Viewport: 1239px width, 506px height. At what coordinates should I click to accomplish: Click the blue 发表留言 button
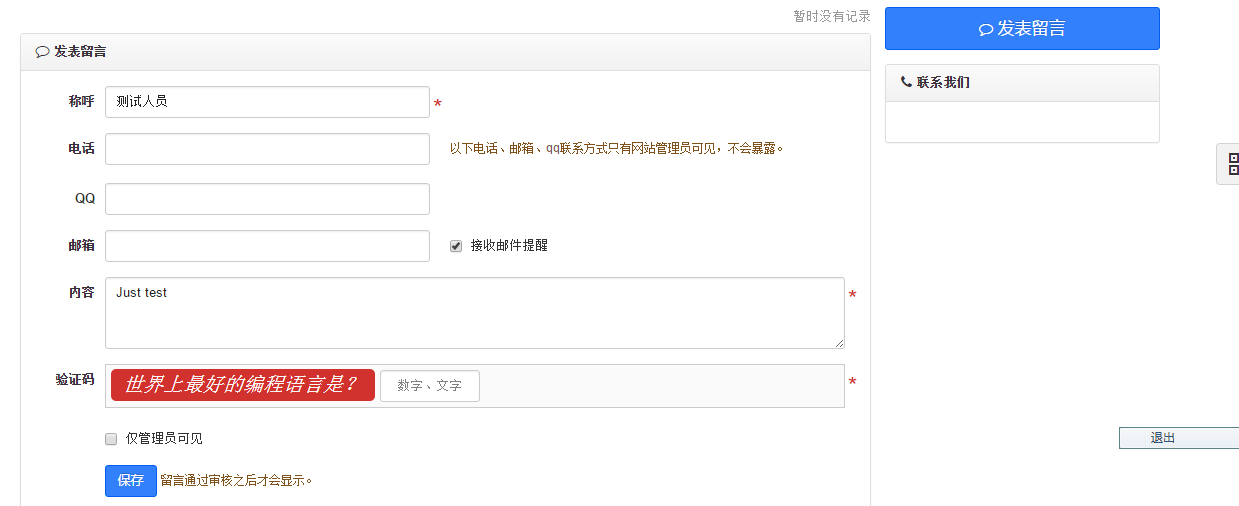[1022, 28]
